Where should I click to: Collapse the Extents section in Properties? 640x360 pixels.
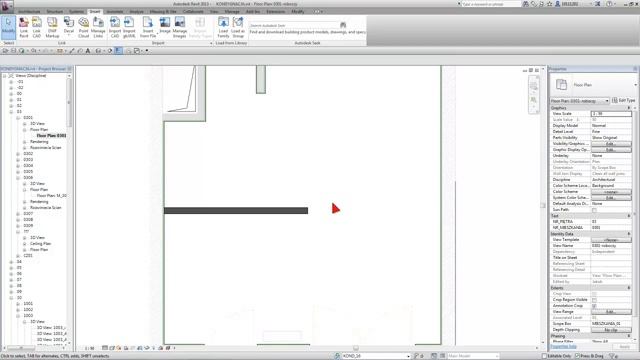(x=629, y=288)
